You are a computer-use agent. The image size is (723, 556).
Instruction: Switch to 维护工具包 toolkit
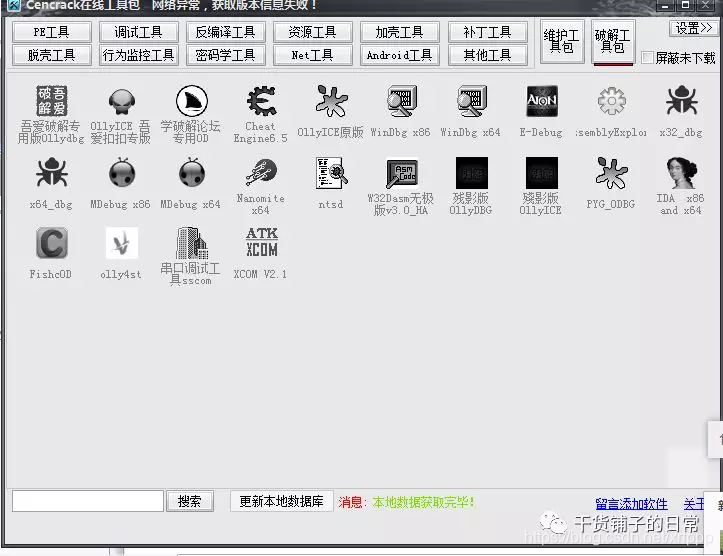click(562, 41)
